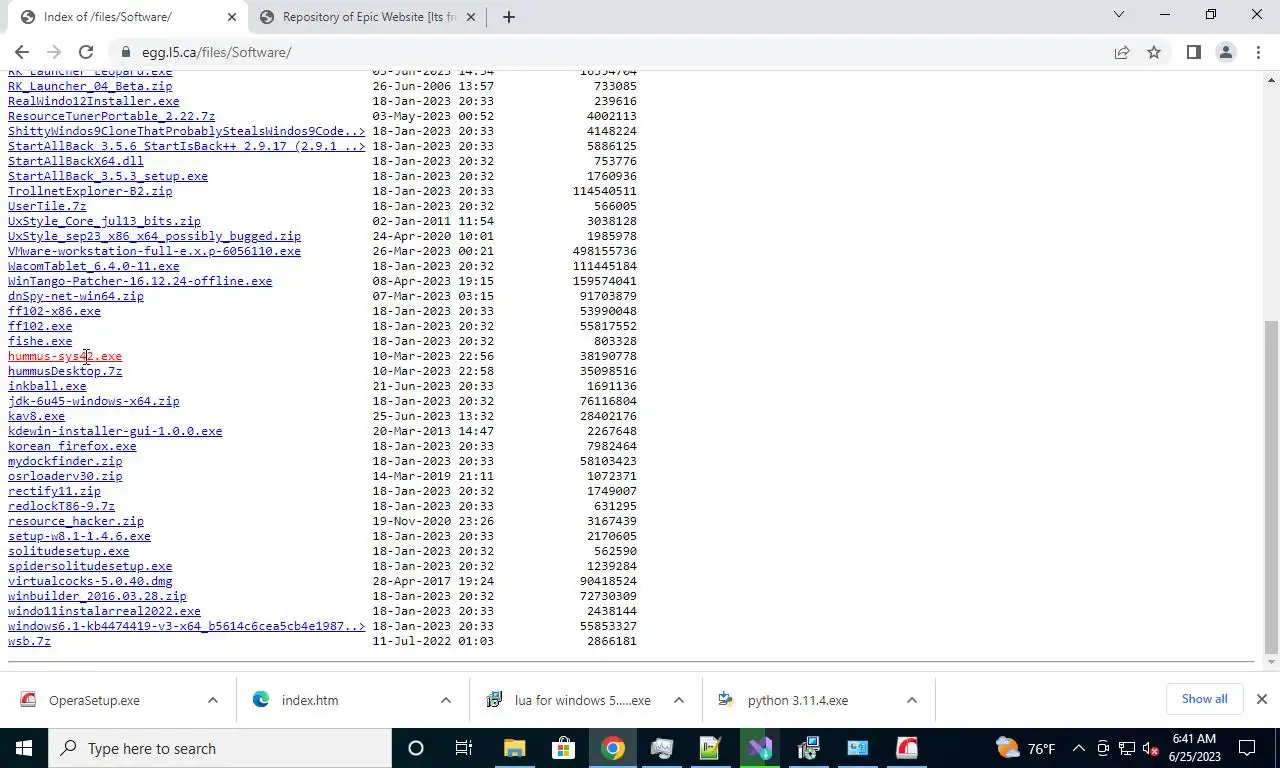Click the dnSpy-net-win64.zip link
This screenshot has height=768, width=1280.
pos(76,296)
